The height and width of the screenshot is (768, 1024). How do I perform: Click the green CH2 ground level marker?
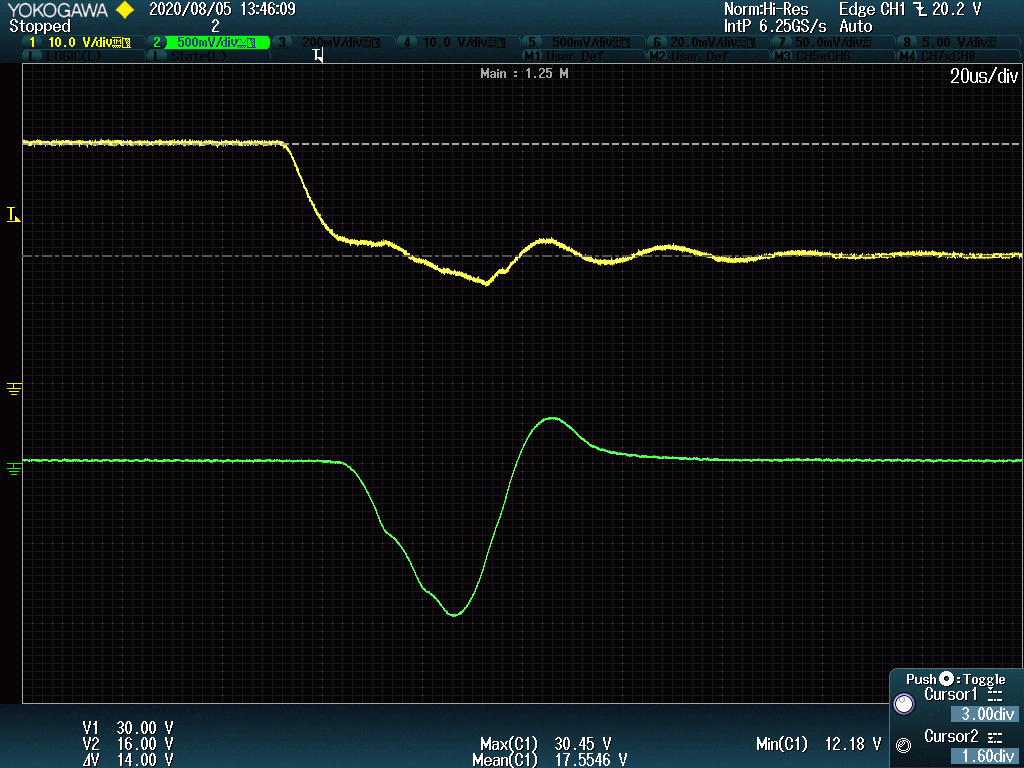[x=14, y=469]
